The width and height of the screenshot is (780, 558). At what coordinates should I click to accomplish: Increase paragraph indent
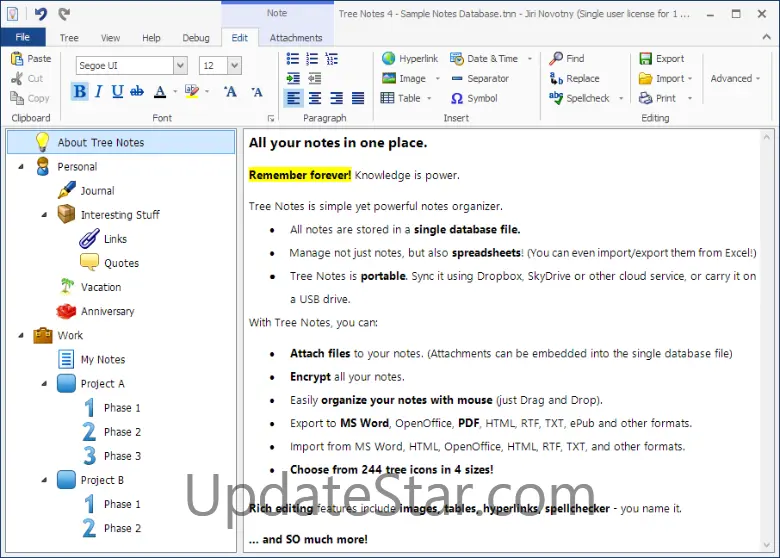pos(293,78)
